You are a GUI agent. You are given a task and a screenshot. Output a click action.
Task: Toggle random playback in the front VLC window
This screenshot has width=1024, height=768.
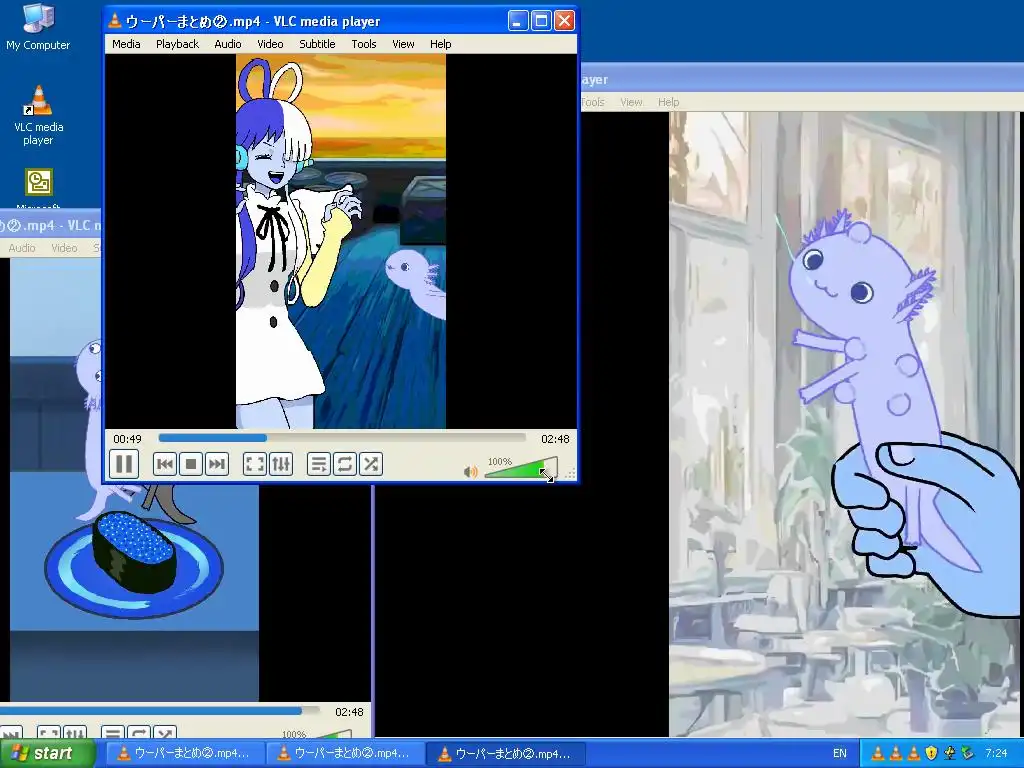click(x=371, y=464)
